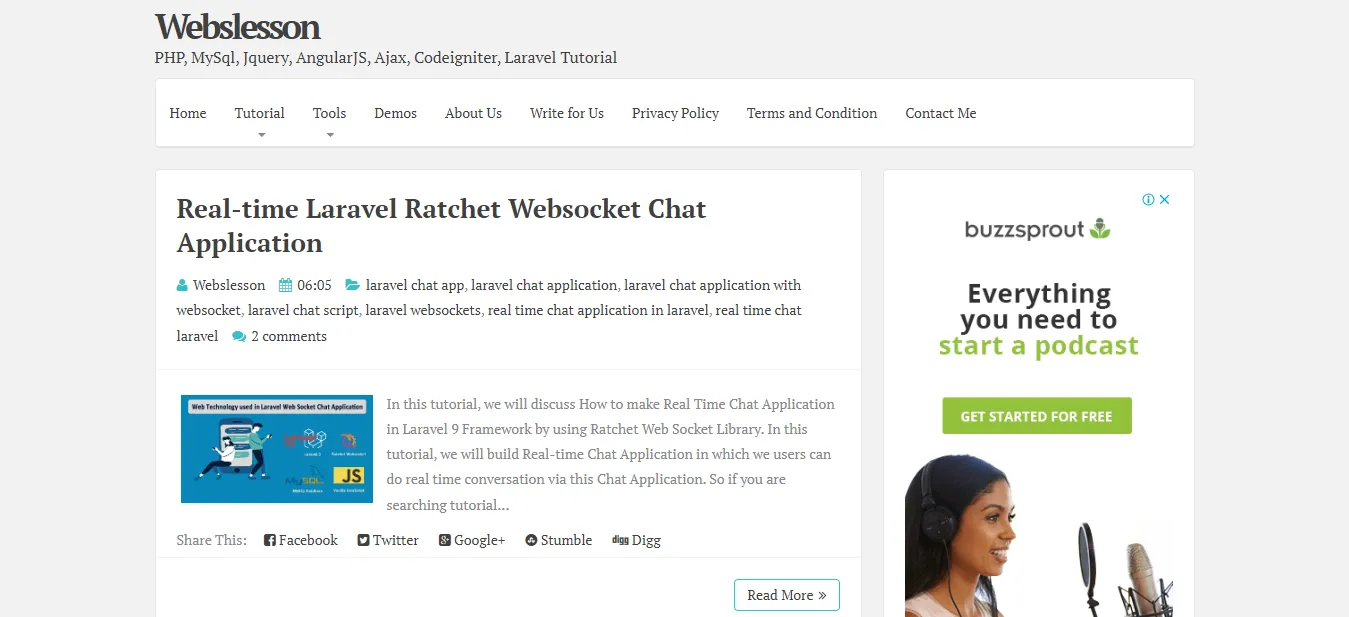Click the Read More button

pyautogui.click(x=787, y=595)
